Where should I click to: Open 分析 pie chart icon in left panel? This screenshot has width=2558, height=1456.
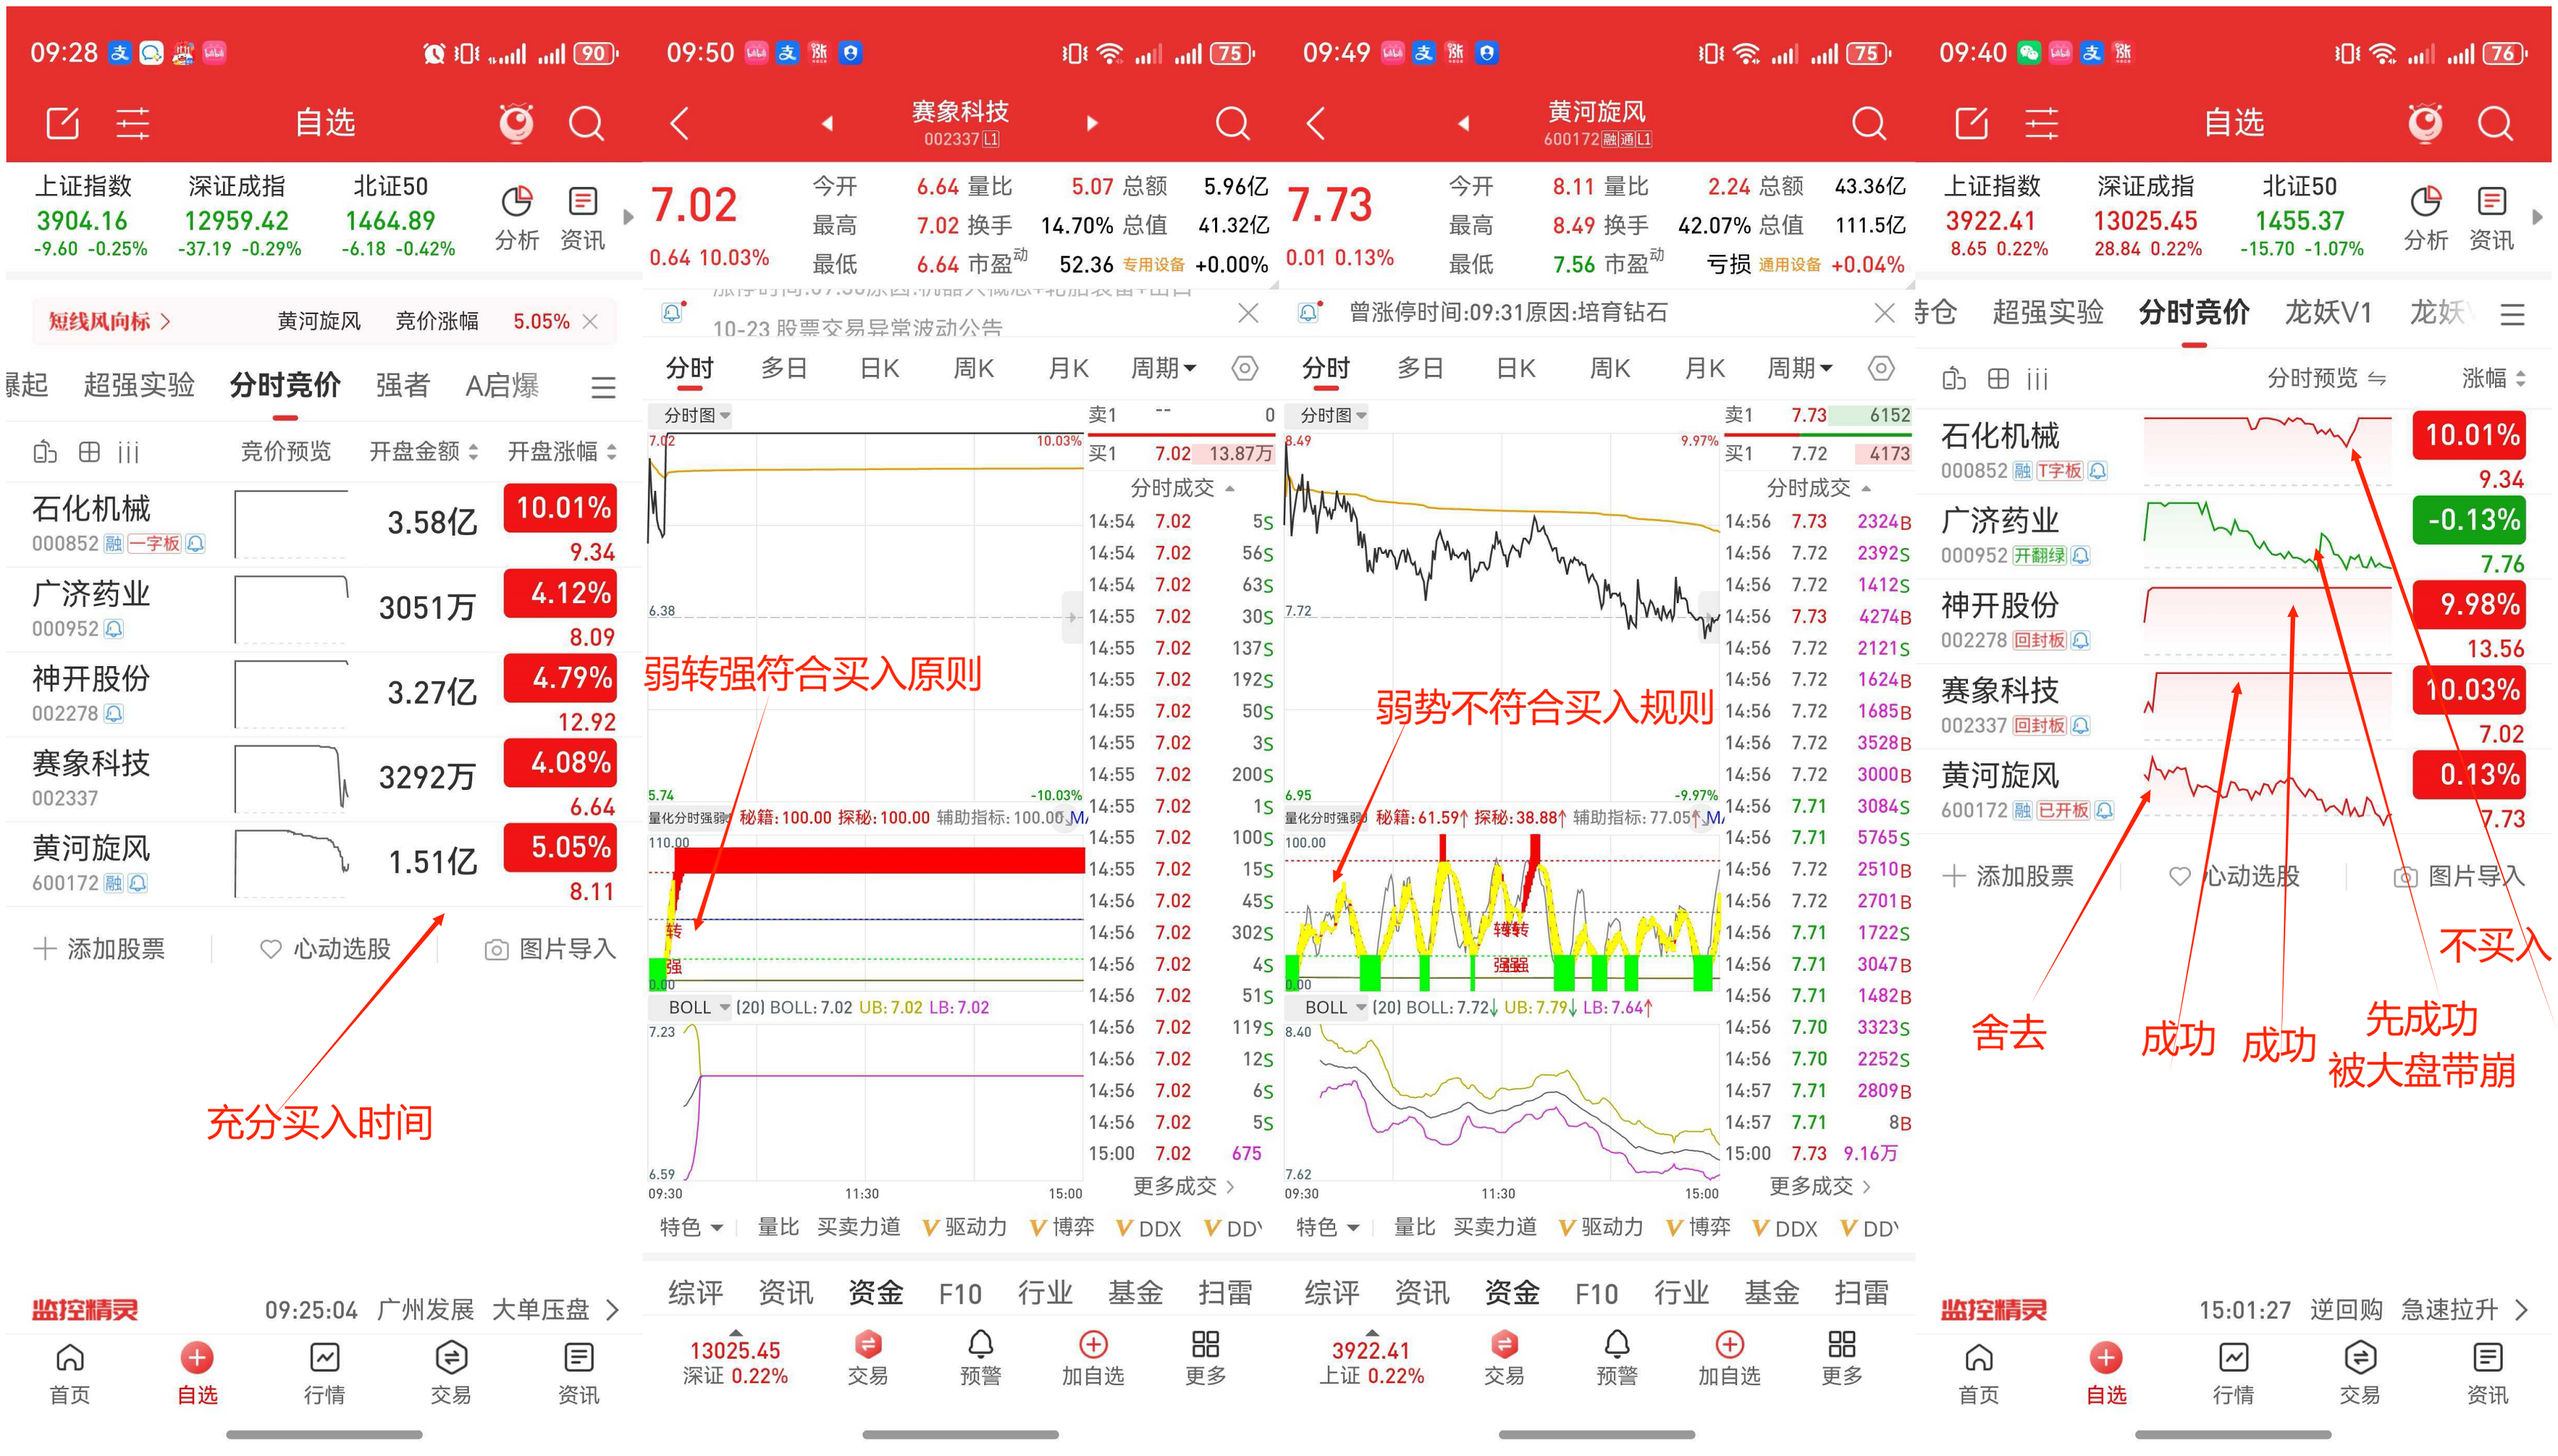pos(516,203)
